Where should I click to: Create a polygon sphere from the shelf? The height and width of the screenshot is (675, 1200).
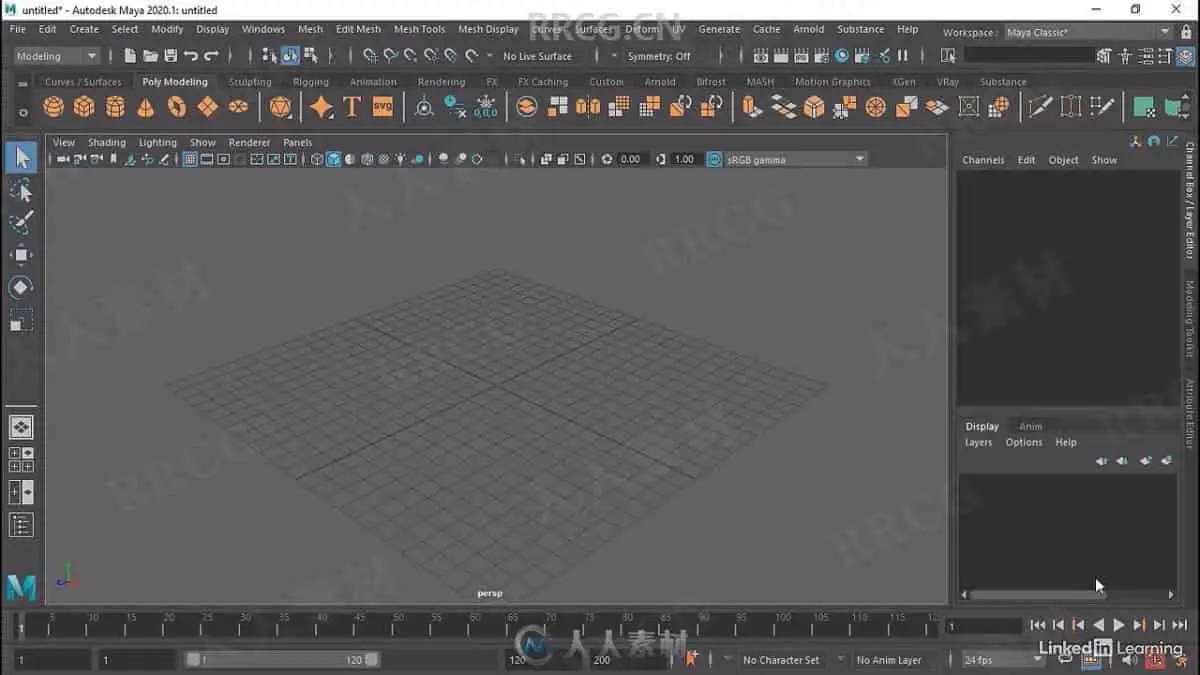pos(54,106)
